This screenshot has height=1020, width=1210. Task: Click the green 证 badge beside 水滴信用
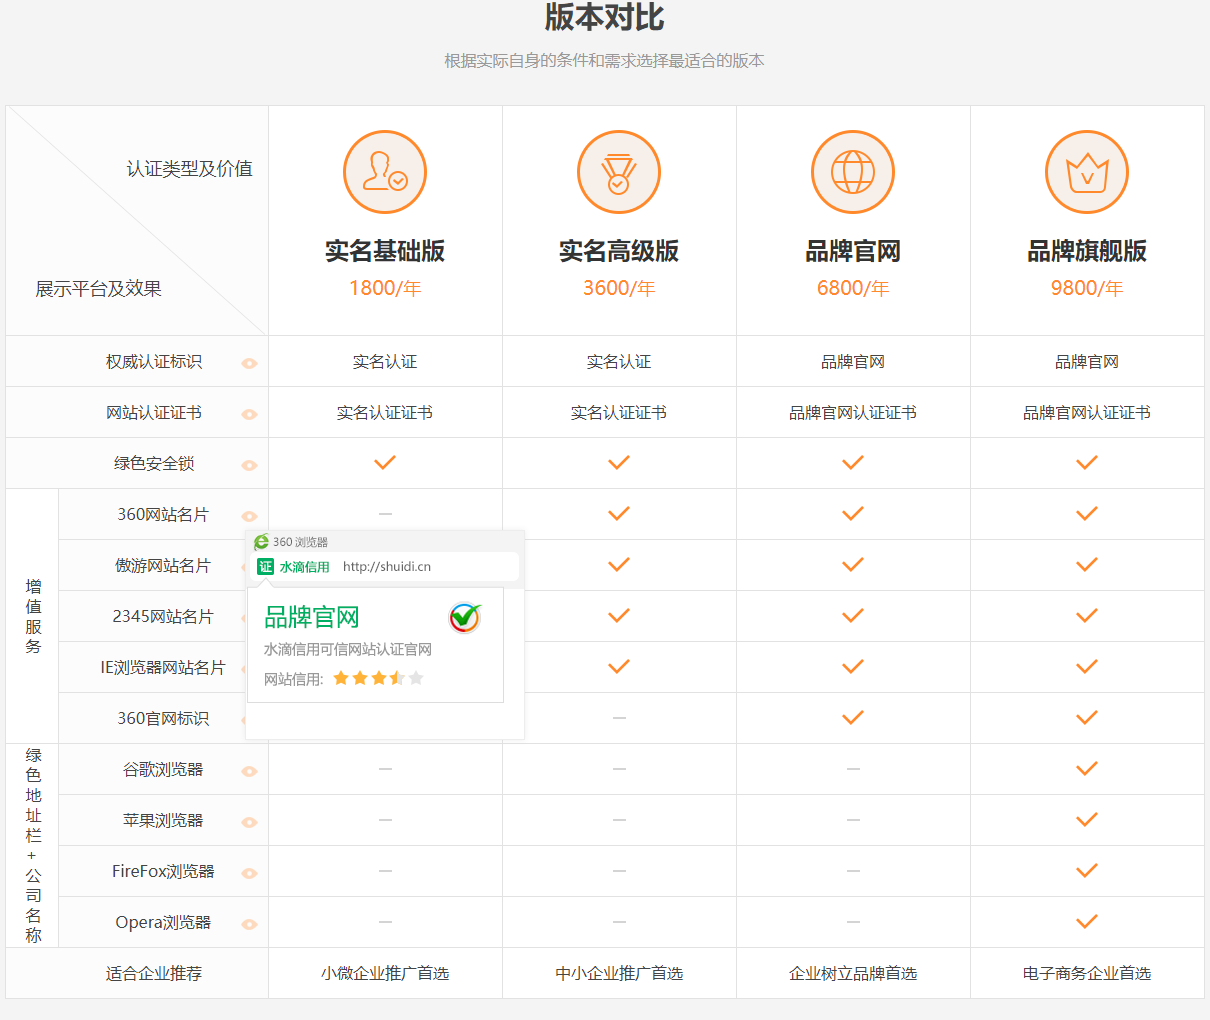265,567
